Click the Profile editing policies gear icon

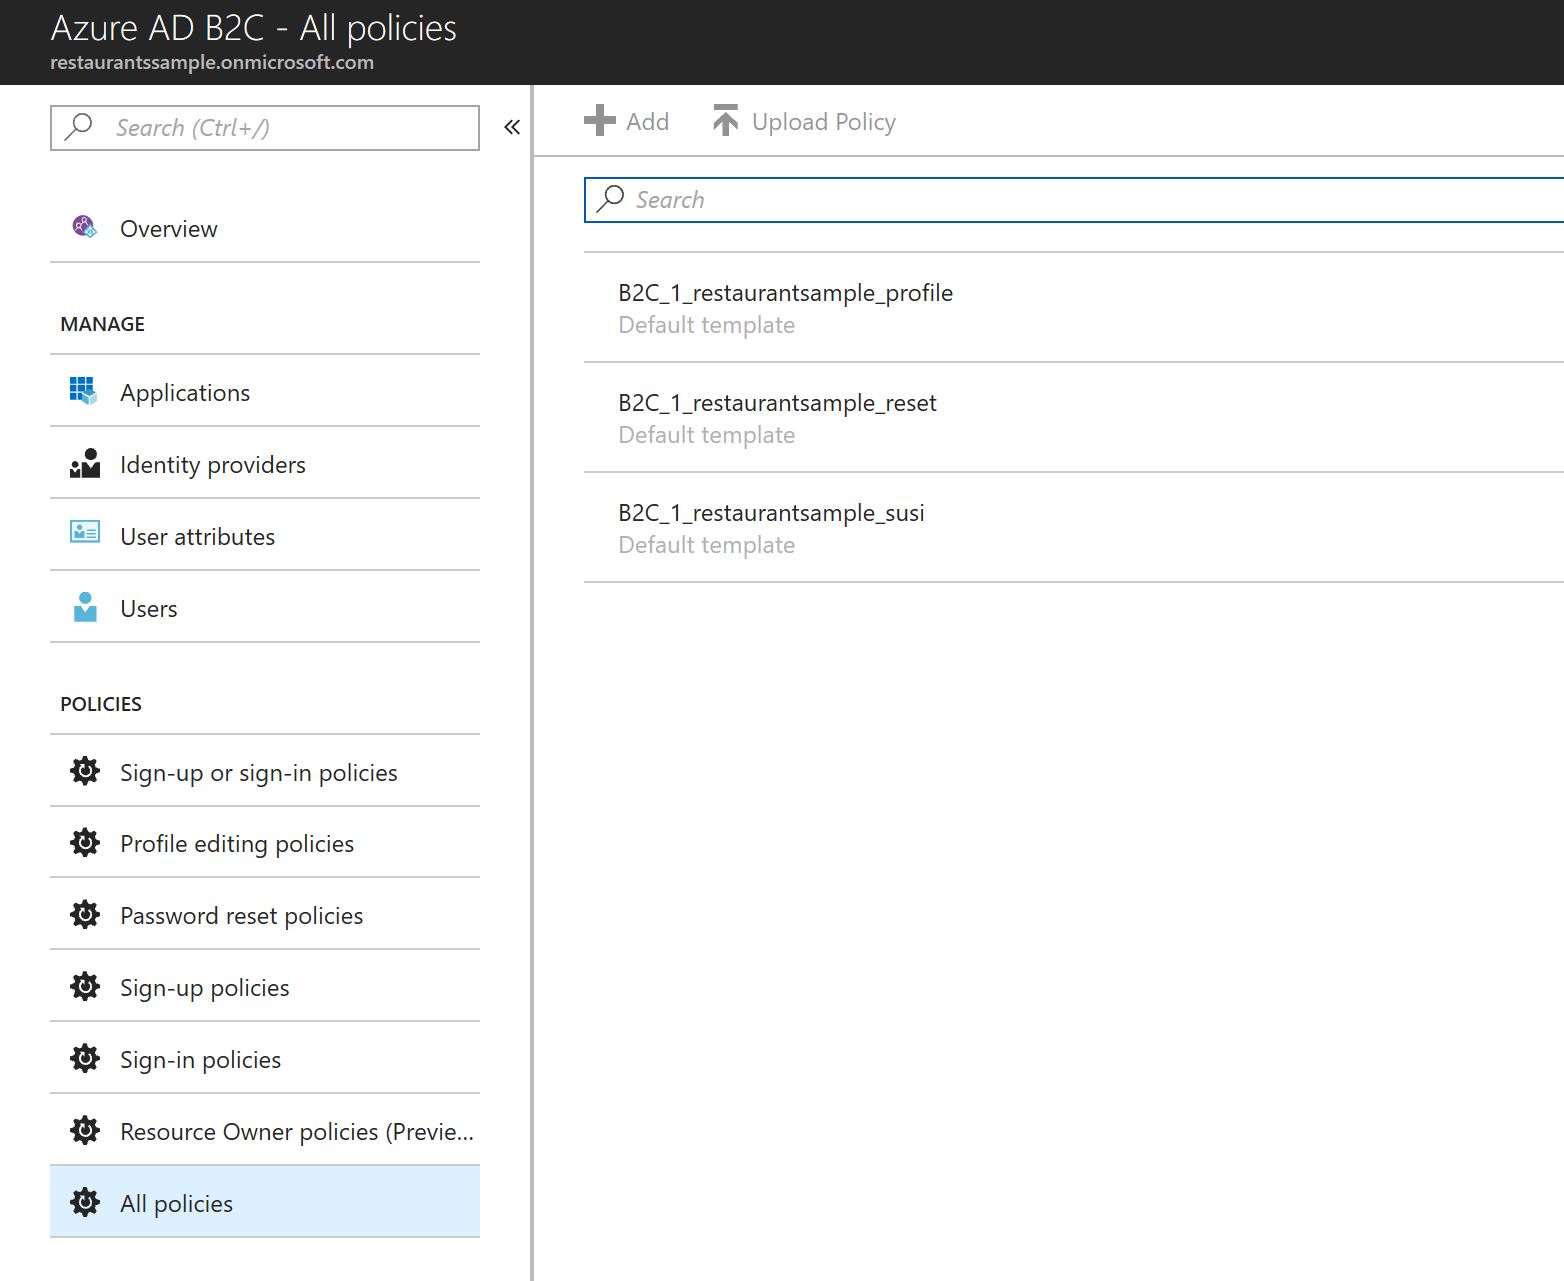click(x=85, y=843)
